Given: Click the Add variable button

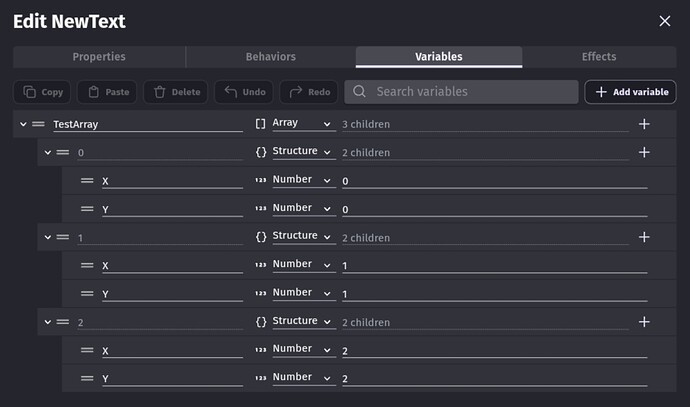Looking at the screenshot, I should point(631,92).
